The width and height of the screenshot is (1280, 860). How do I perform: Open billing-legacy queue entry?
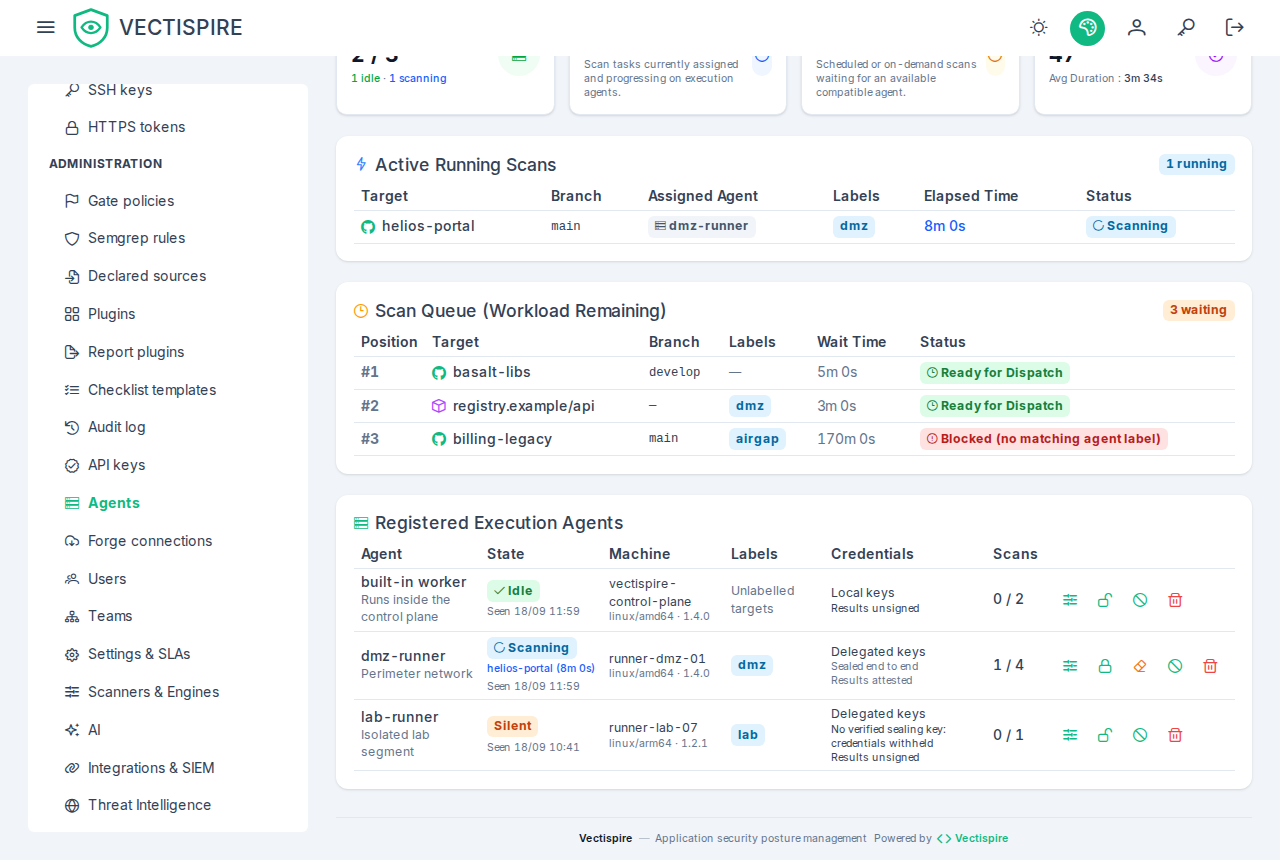click(x=502, y=439)
